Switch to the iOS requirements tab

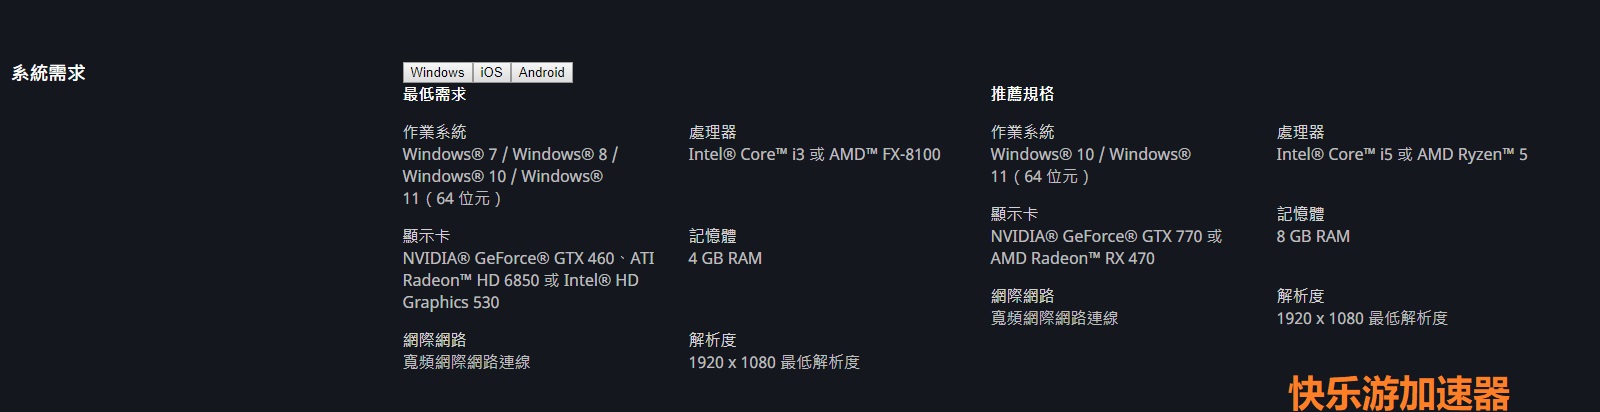(491, 72)
